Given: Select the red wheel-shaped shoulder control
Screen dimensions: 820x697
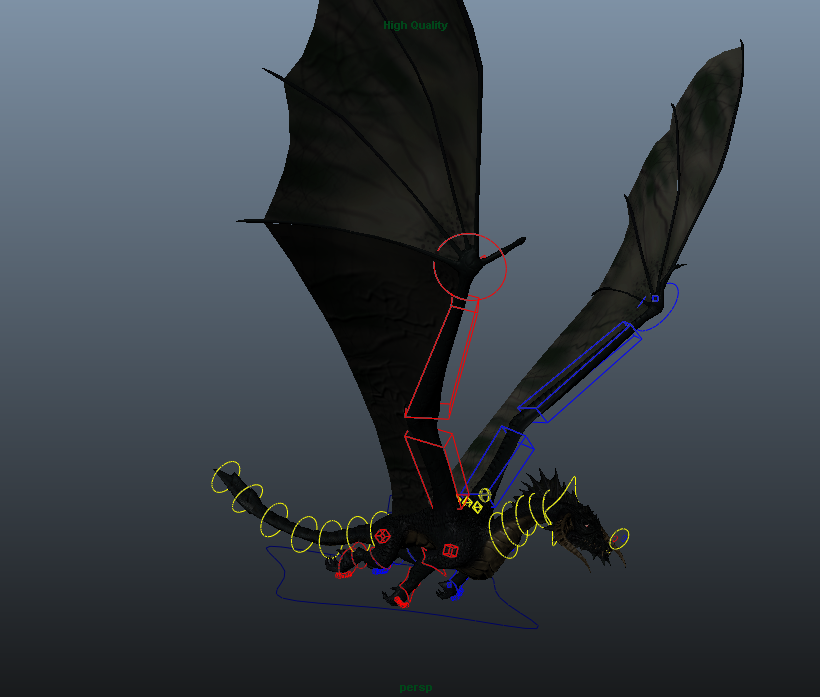Looking at the screenshot, I should pyautogui.click(x=383, y=536).
